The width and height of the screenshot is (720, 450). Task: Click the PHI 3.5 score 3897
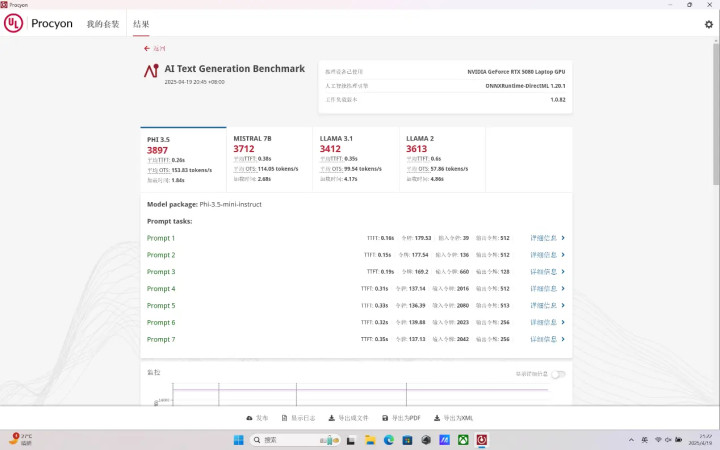pyautogui.click(x=158, y=150)
